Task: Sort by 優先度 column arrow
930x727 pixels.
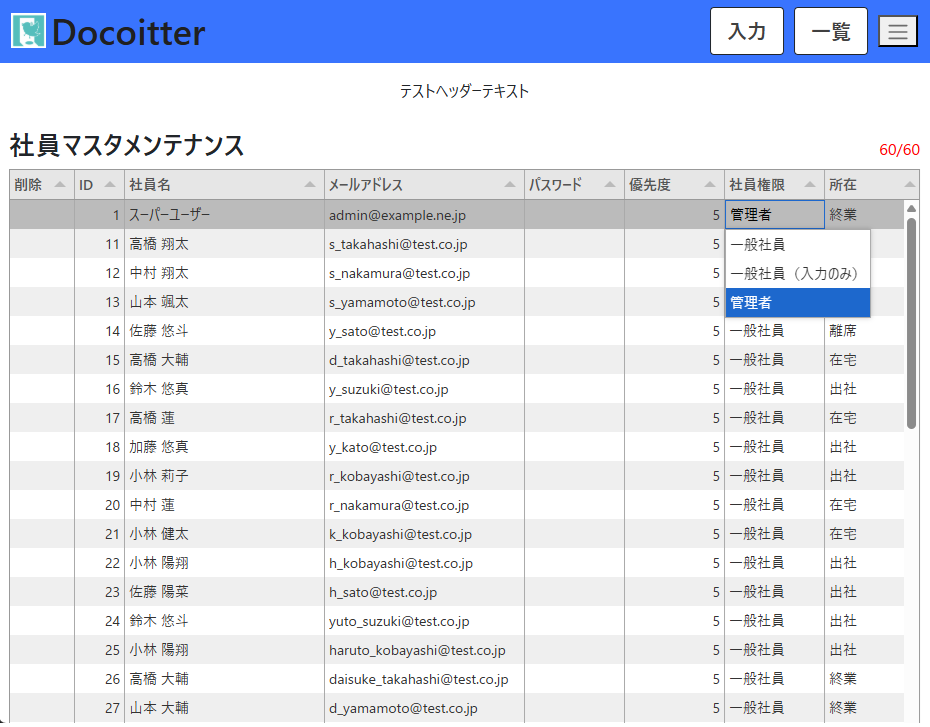Action: click(709, 185)
